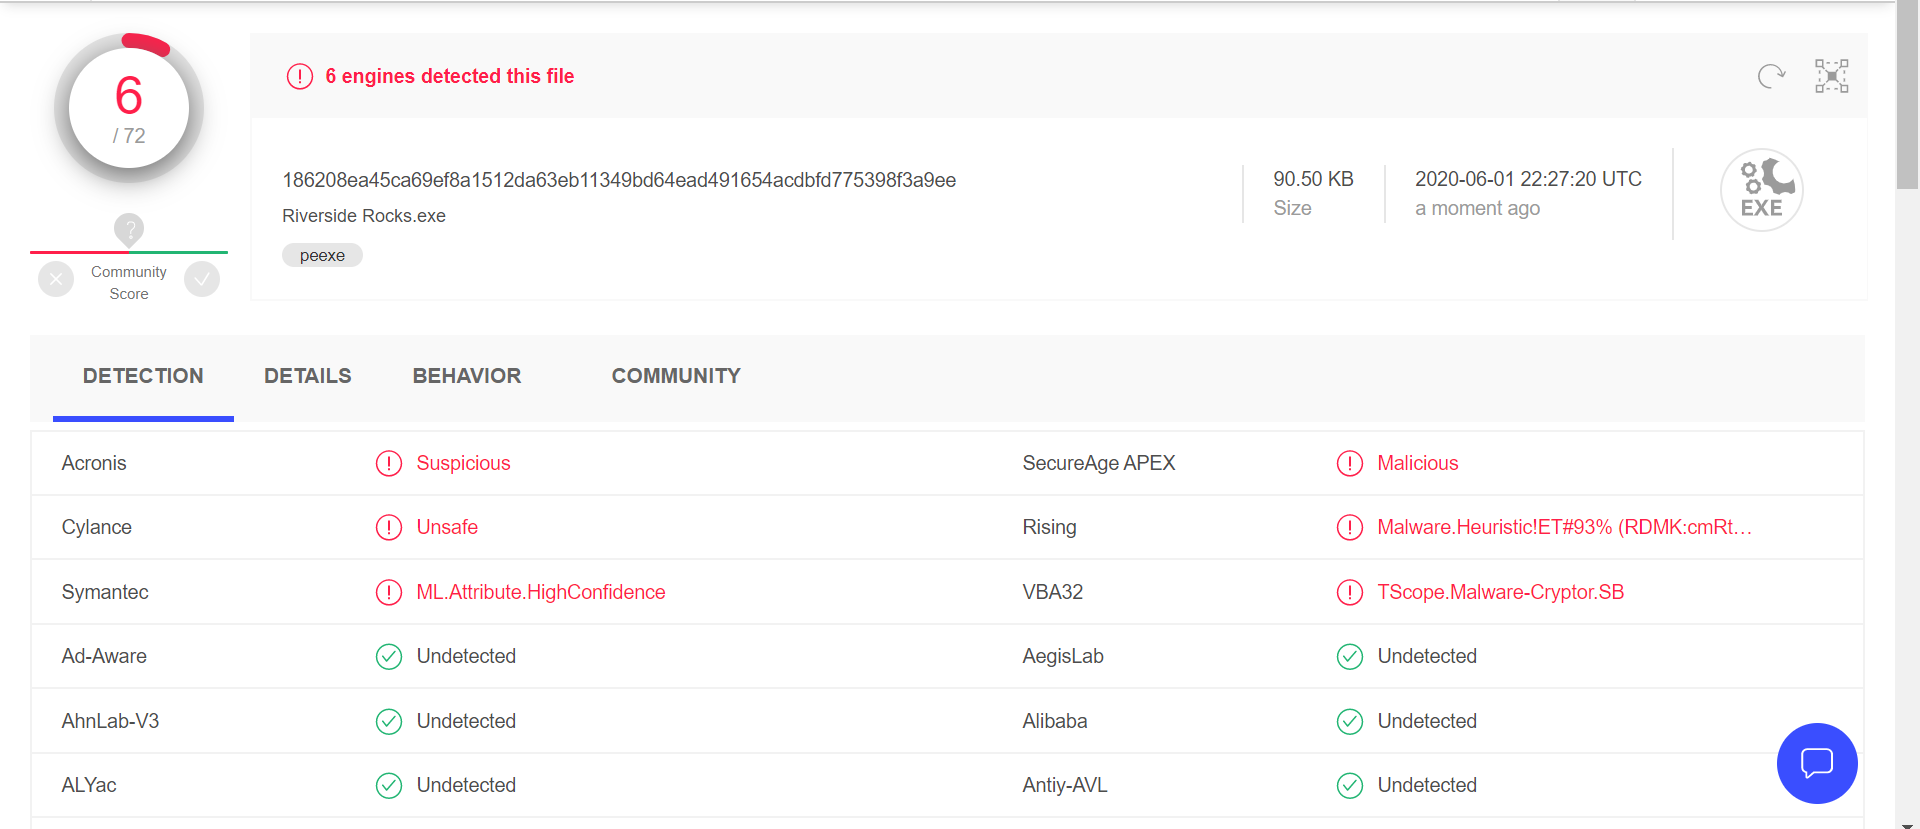This screenshot has width=1920, height=829.
Task: Click the peexe tag
Action: coord(322,255)
